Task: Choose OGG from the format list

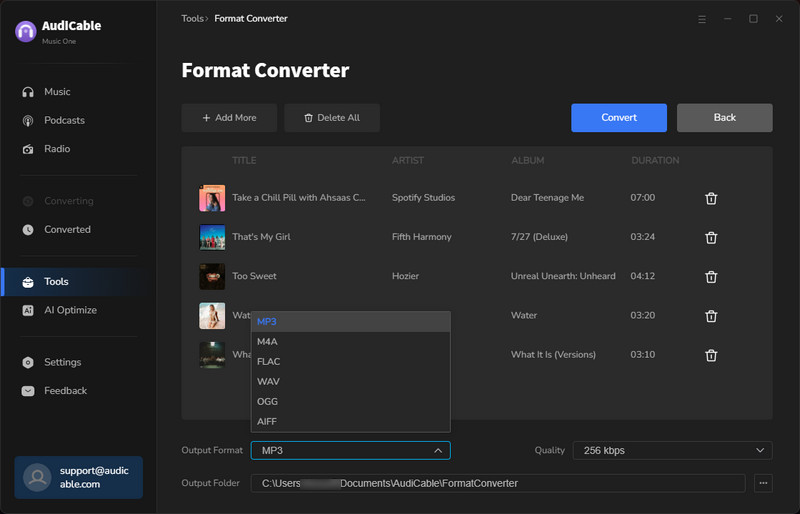Action: 351,401
